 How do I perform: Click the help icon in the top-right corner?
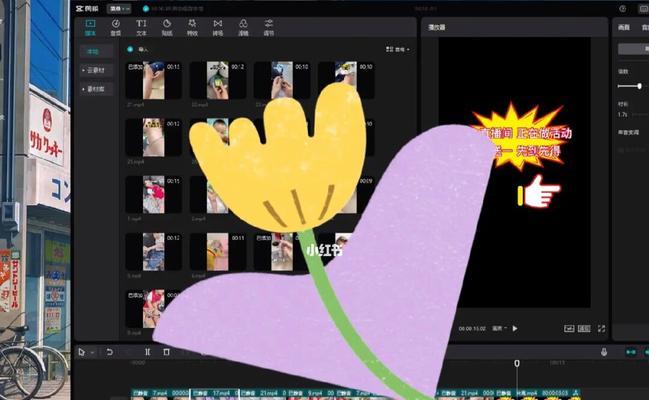point(623,9)
